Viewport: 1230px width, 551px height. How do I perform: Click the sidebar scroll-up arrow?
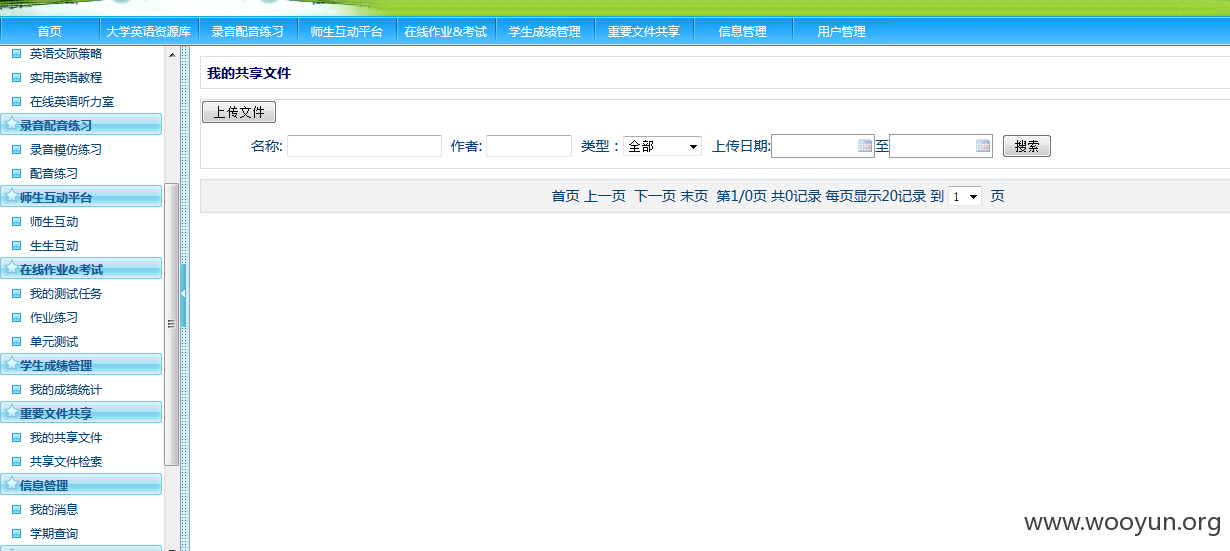[171, 54]
